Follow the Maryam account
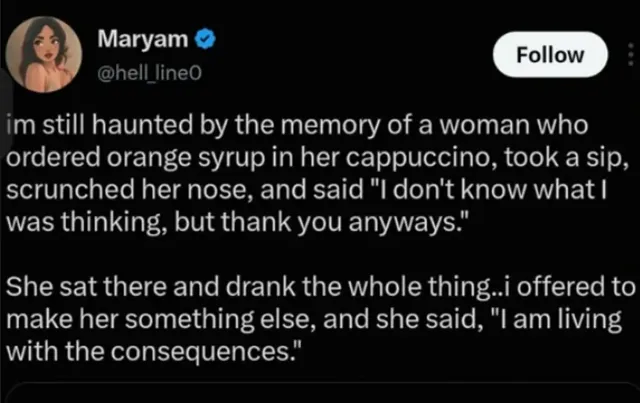640x403 pixels. [x=550, y=54]
